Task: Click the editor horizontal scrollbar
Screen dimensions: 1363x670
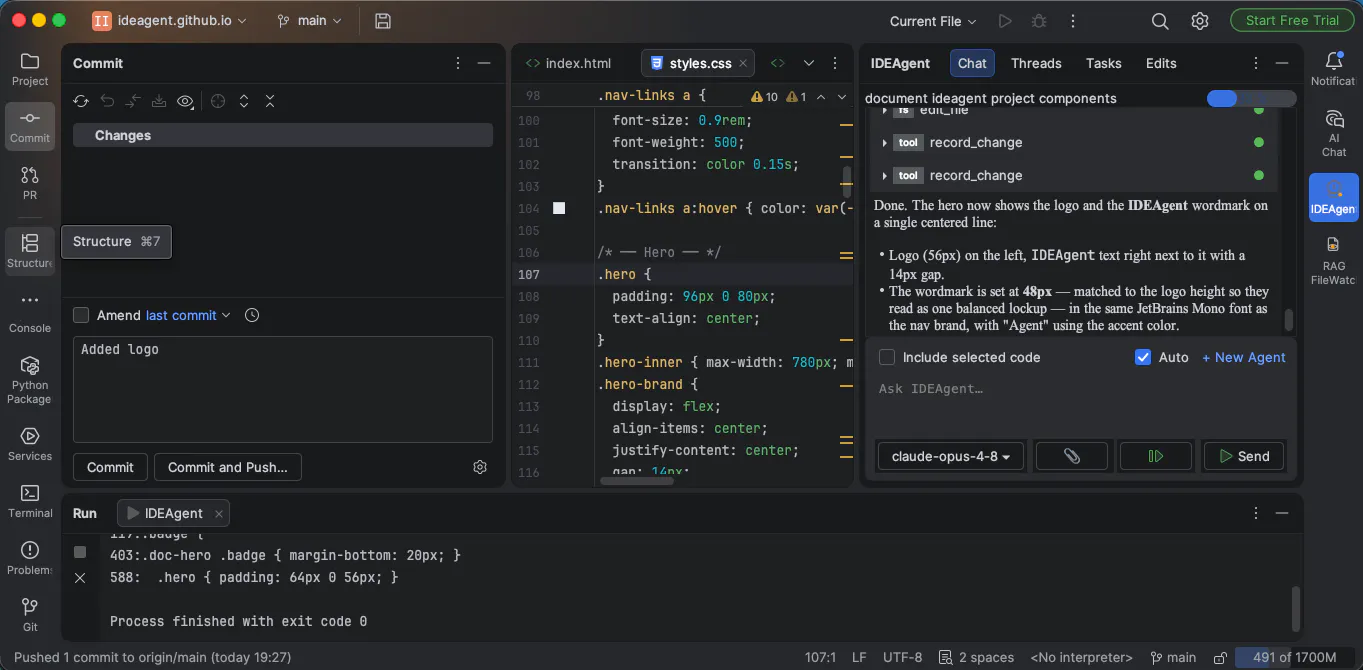Action: pos(637,480)
